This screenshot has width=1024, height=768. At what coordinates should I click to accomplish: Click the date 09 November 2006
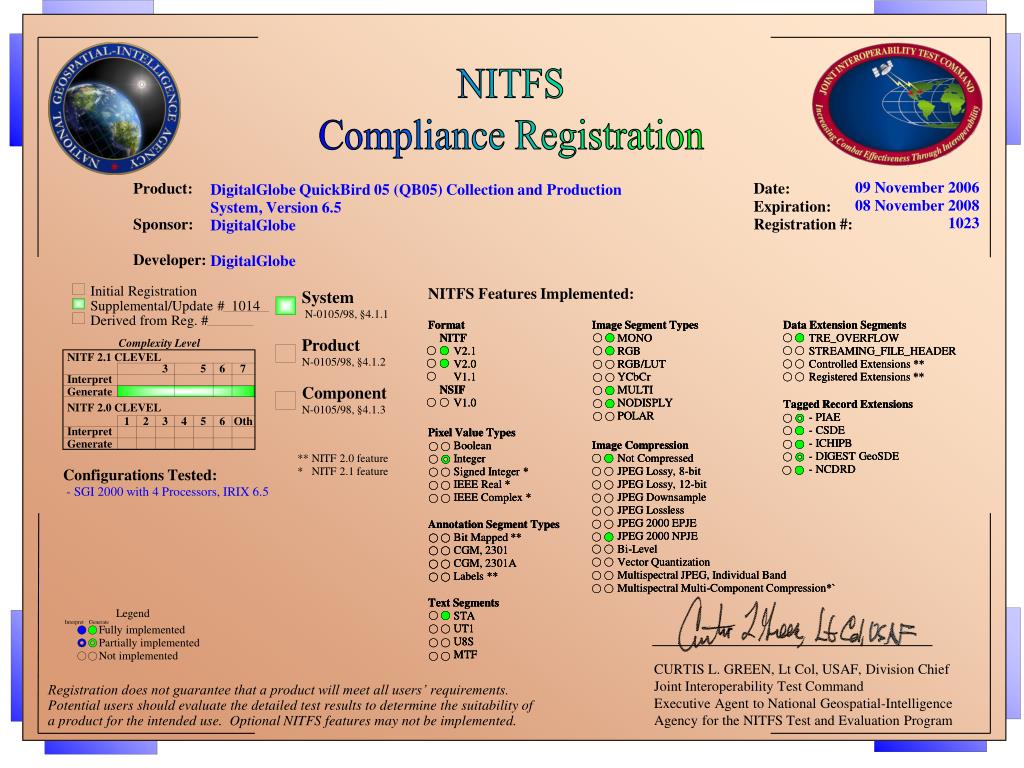coord(917,188)
